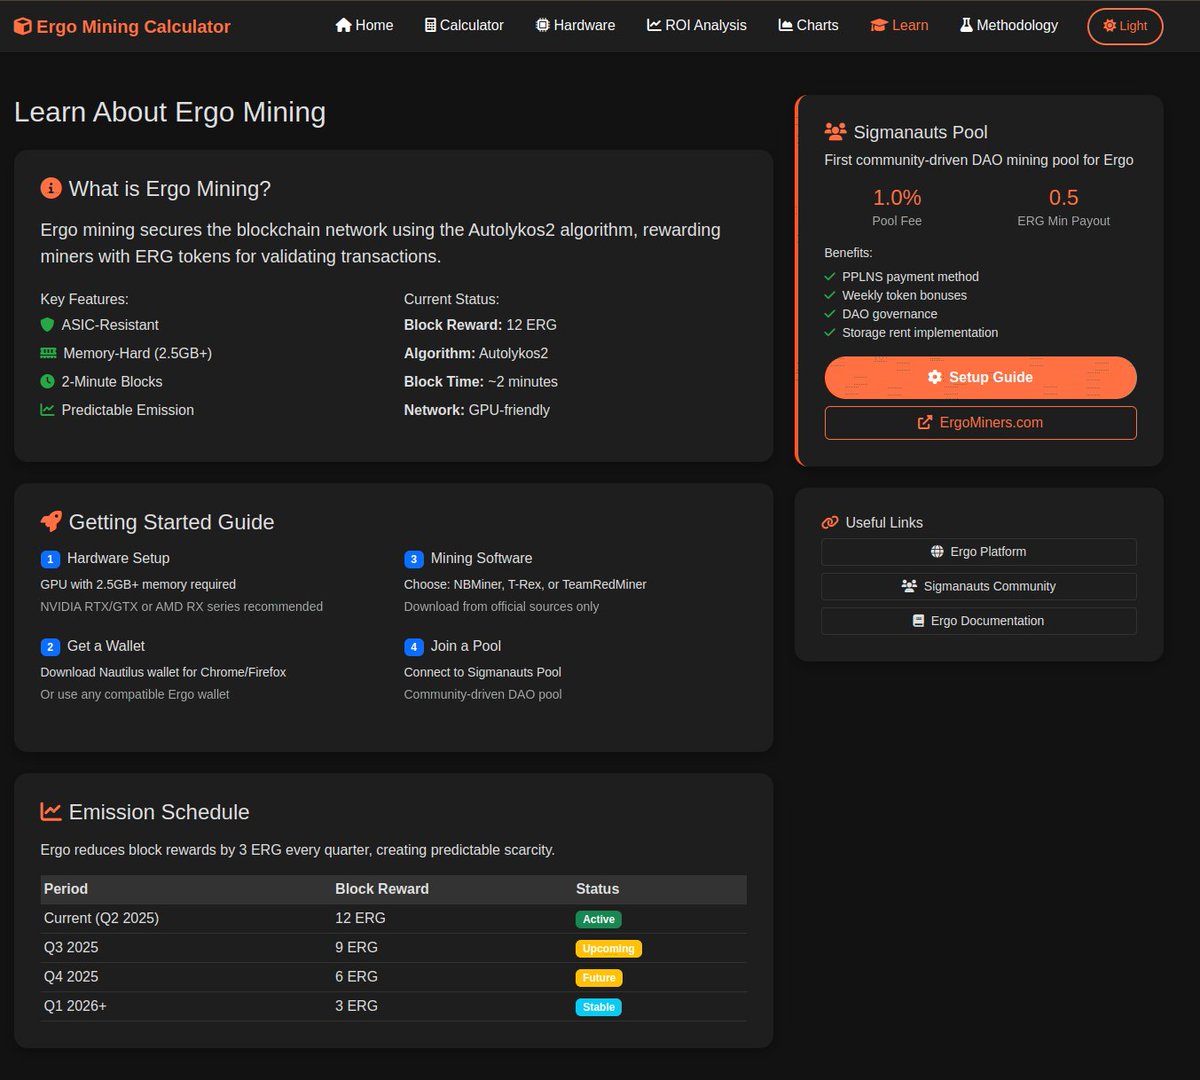
Task: Open the ROI Analysis page
Action: click(696, 25)
